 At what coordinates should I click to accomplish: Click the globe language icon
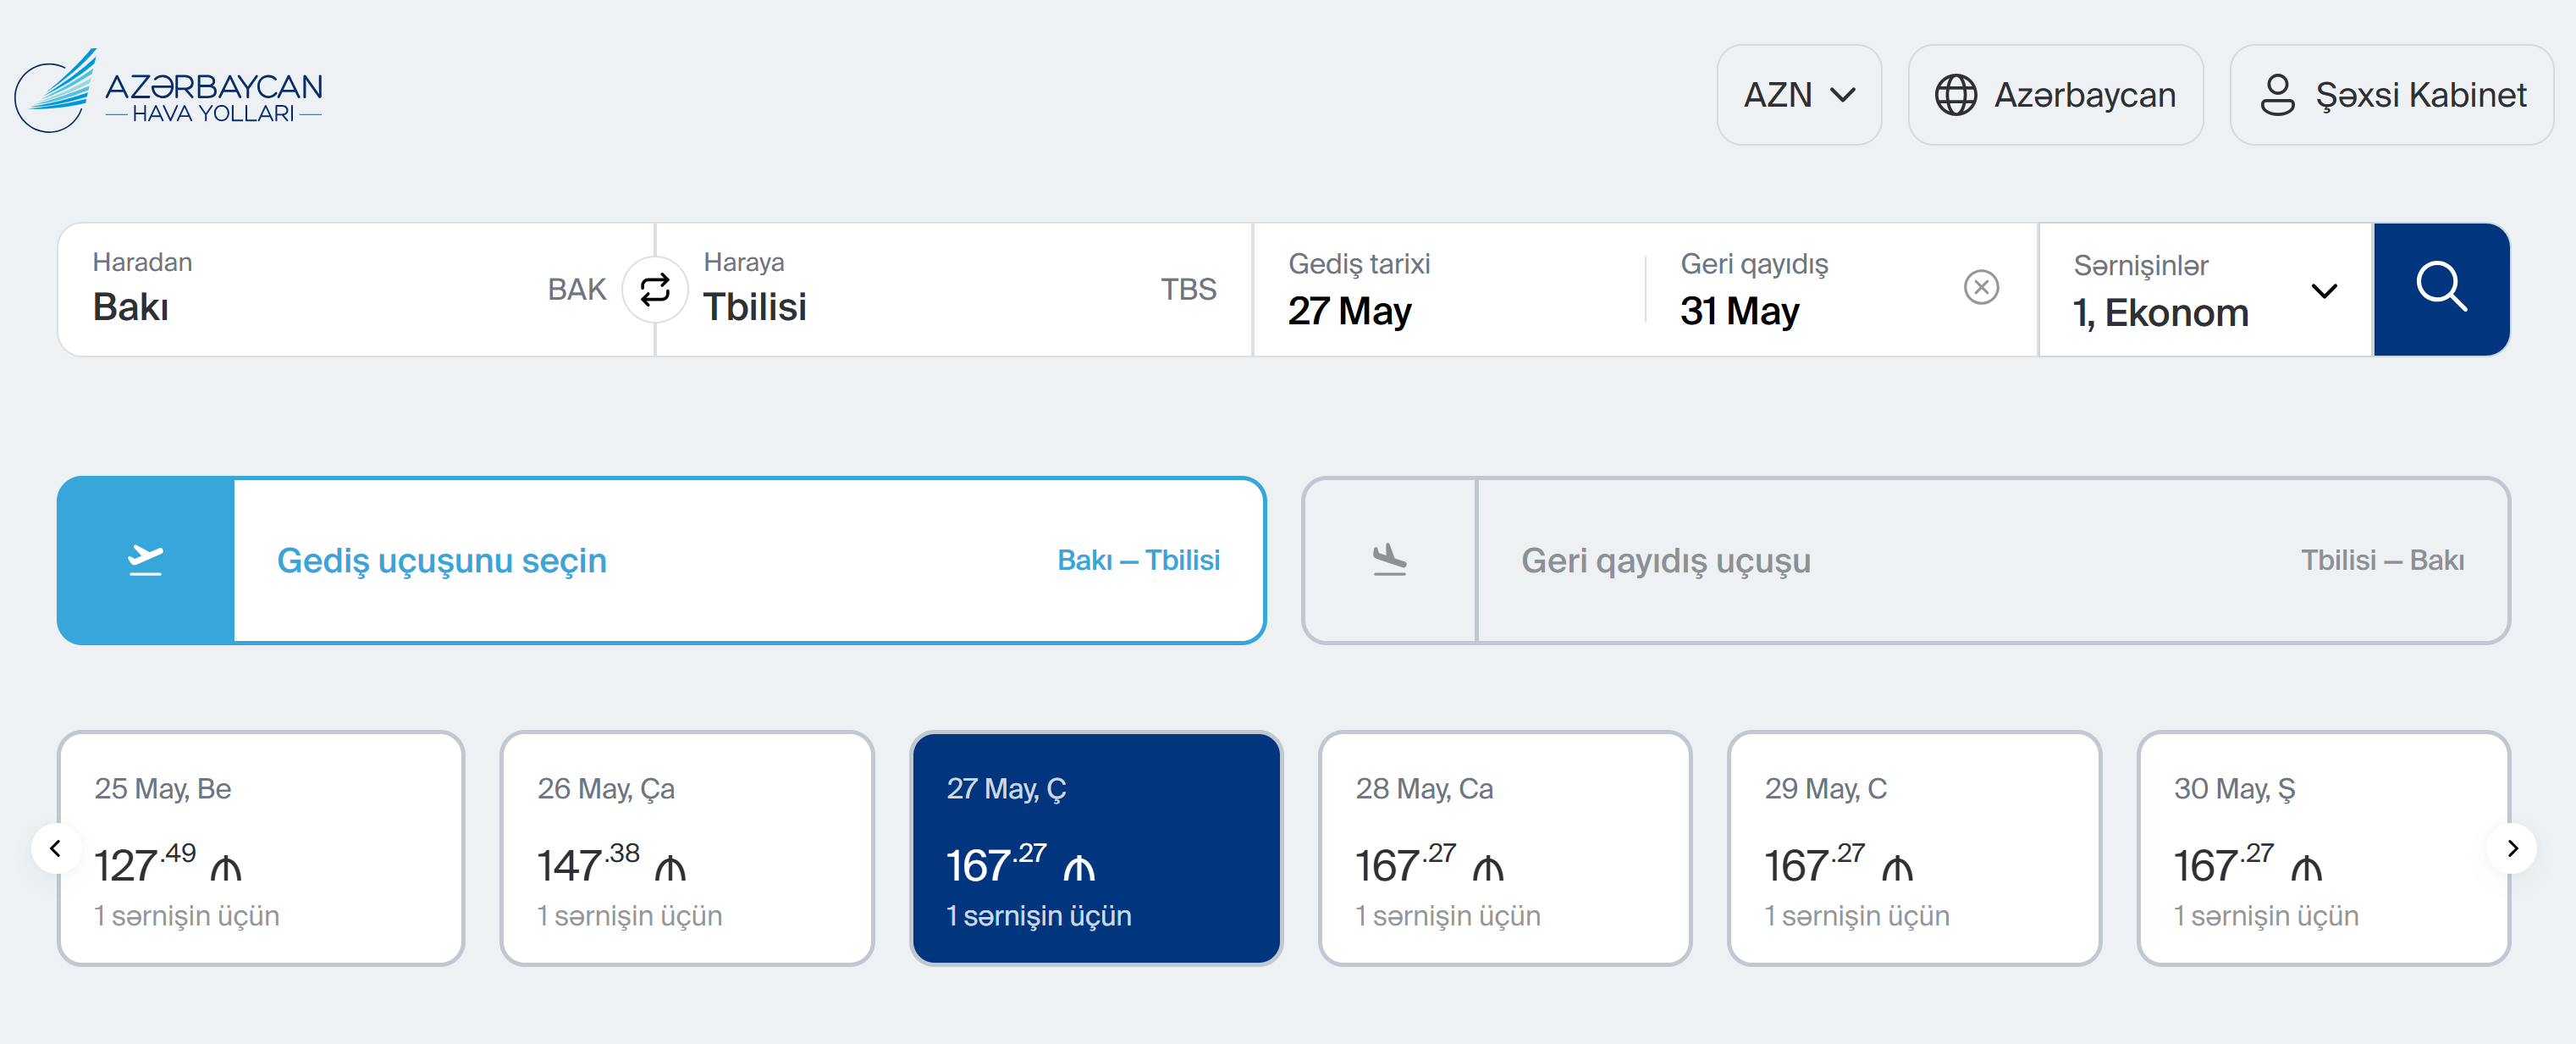[1955, 95]
